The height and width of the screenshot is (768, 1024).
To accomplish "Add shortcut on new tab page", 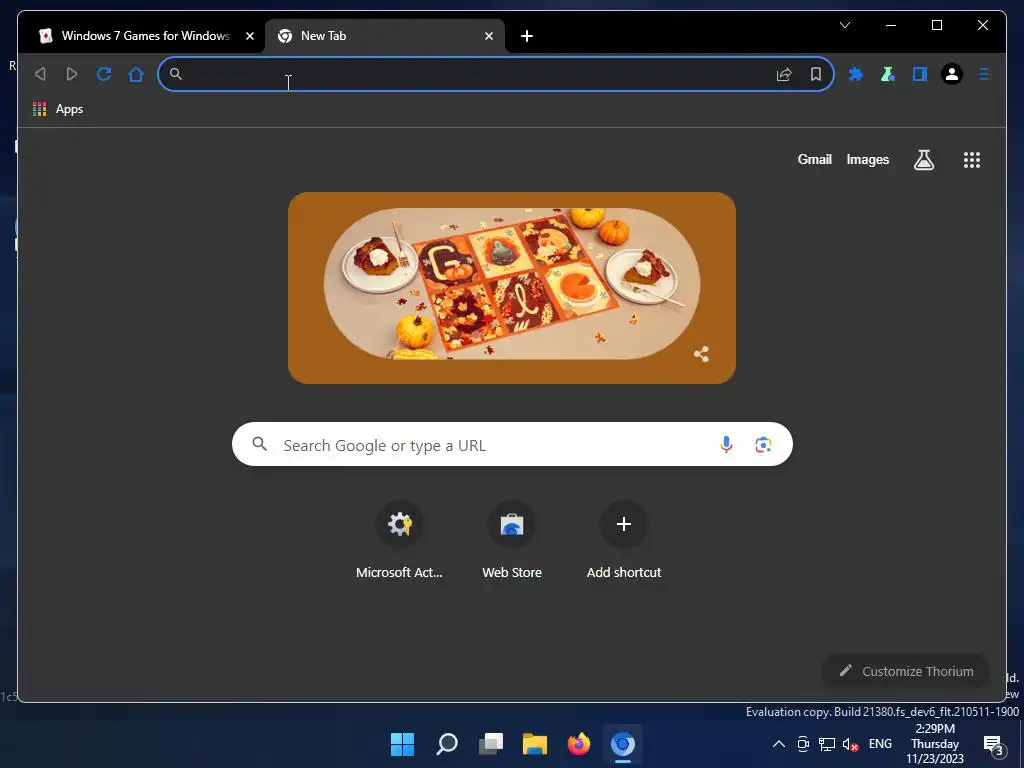I will coord(624,540).
